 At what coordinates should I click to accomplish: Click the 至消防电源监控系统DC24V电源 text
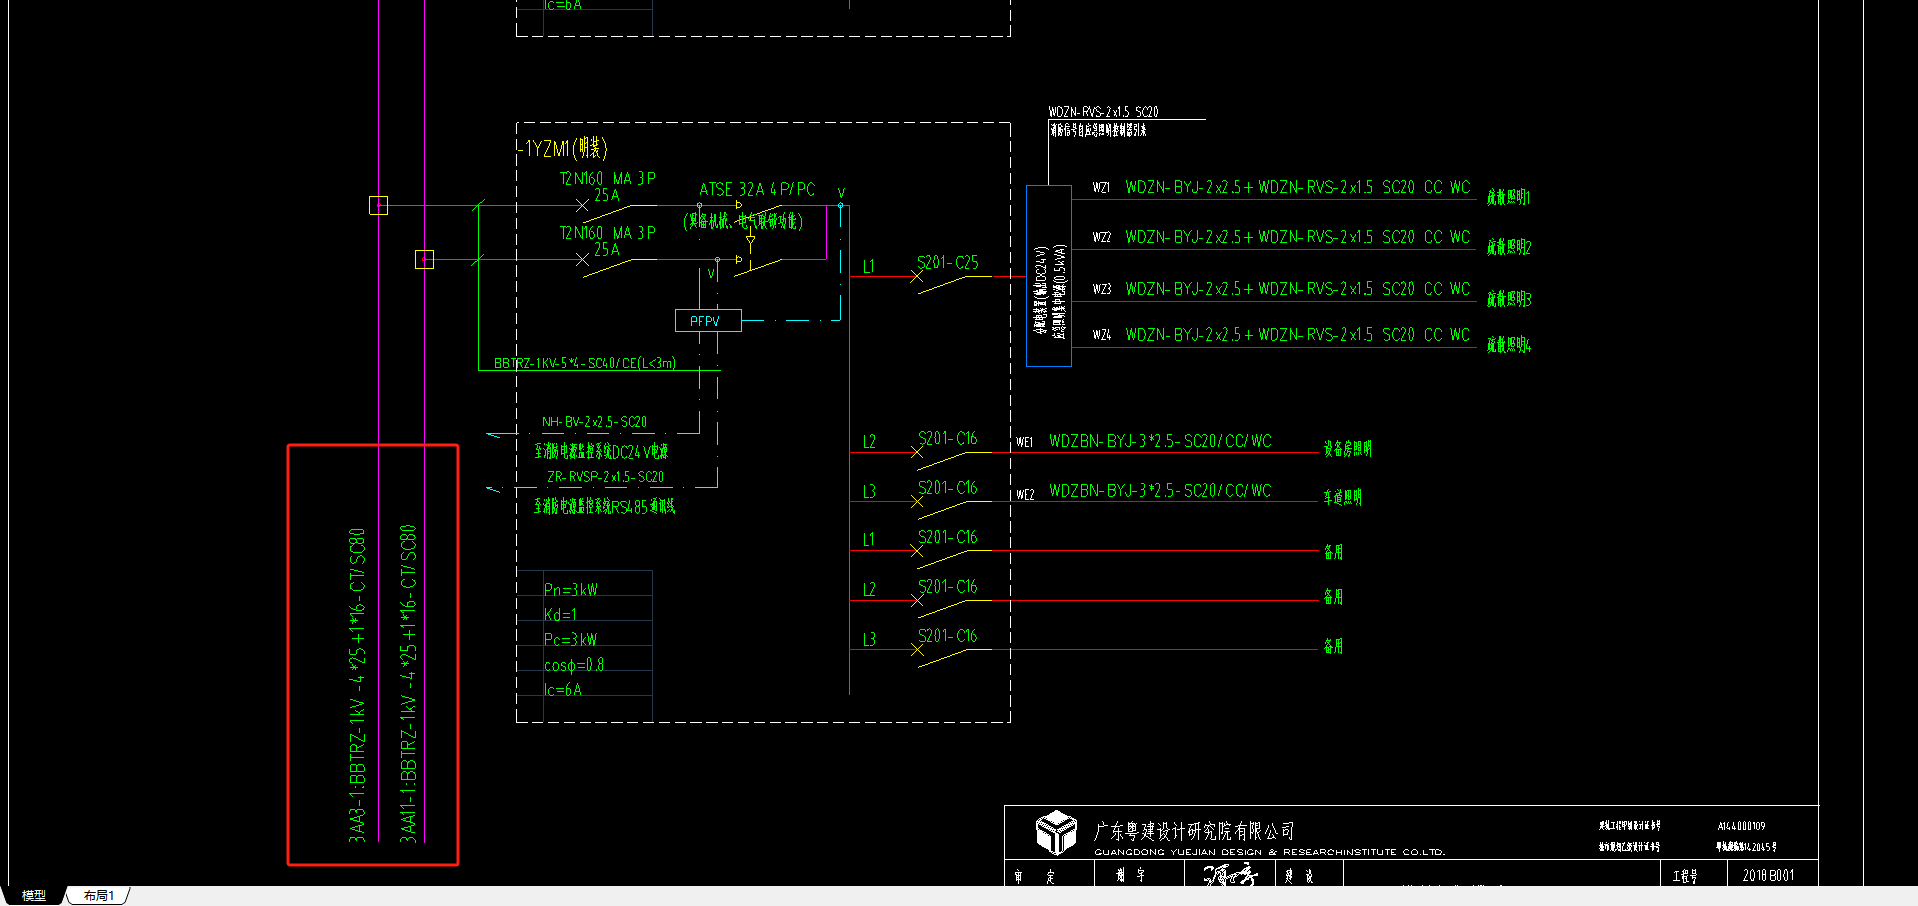tap(600, 451)
